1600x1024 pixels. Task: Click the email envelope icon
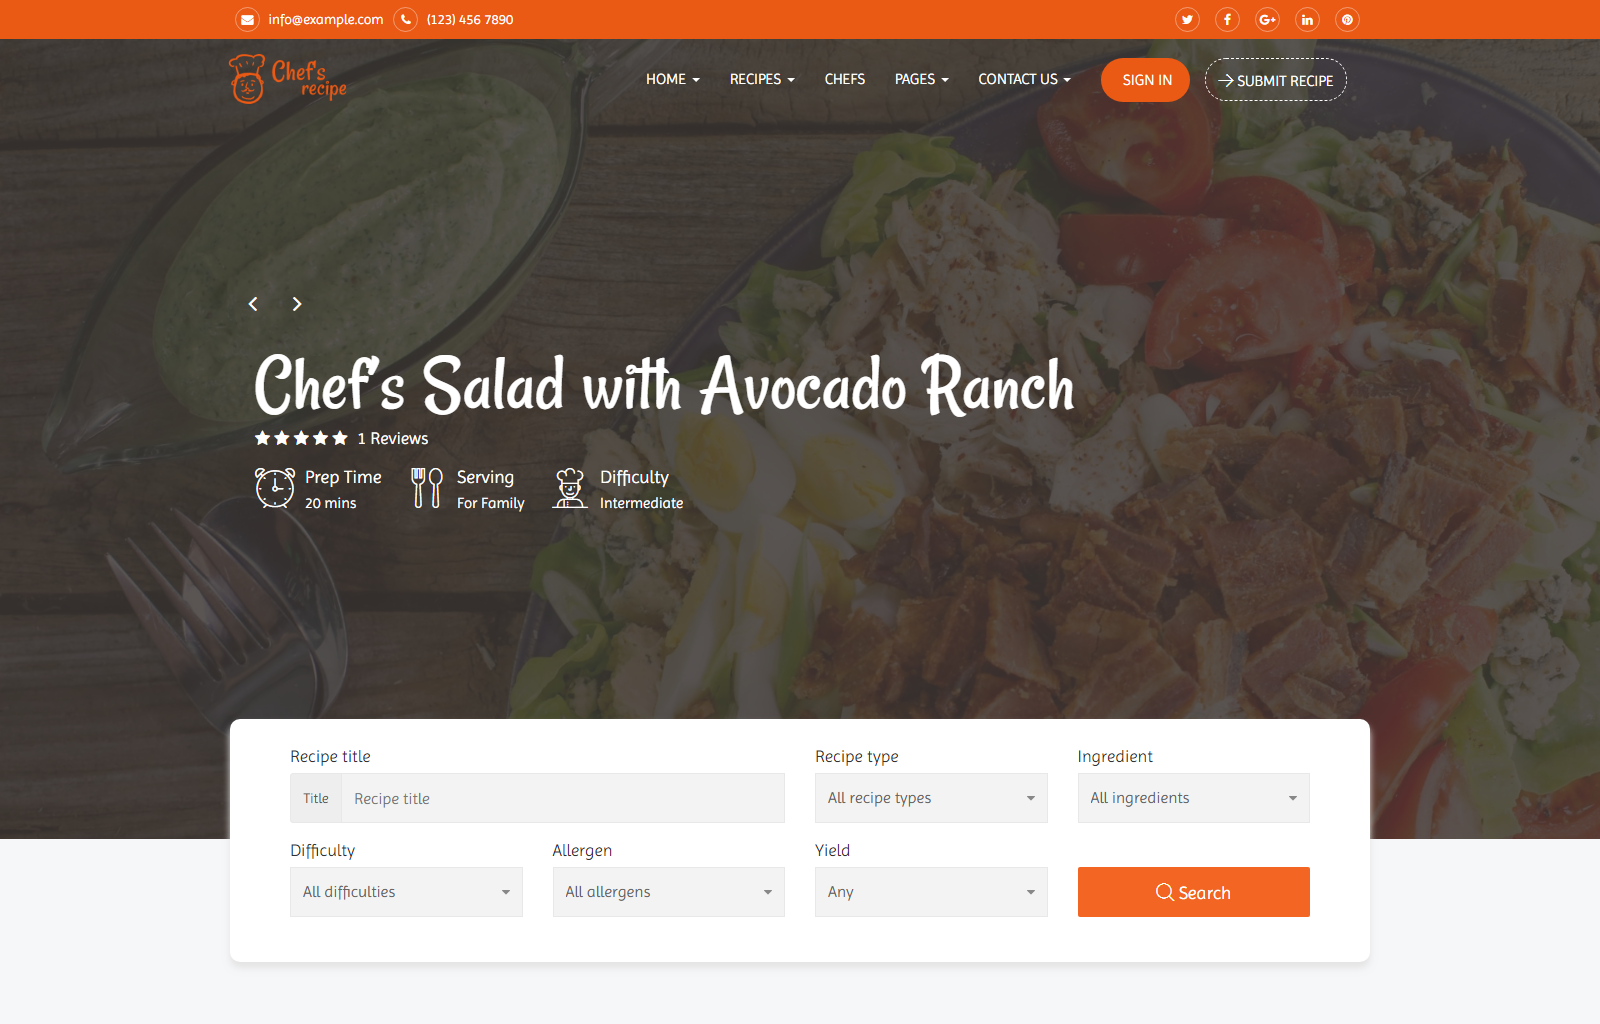click(x=247, y=19)
